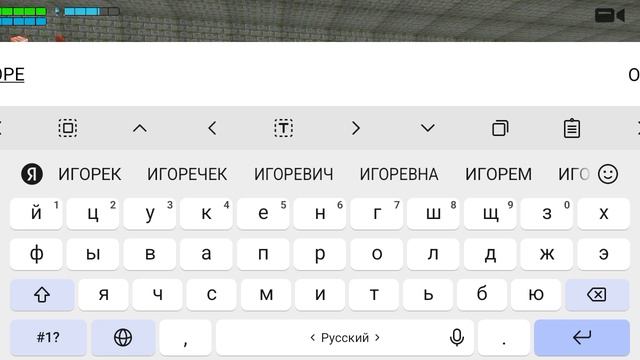The image size is (640, 360).
Task: Tap the ы key
Action: [x=93, y=254]
